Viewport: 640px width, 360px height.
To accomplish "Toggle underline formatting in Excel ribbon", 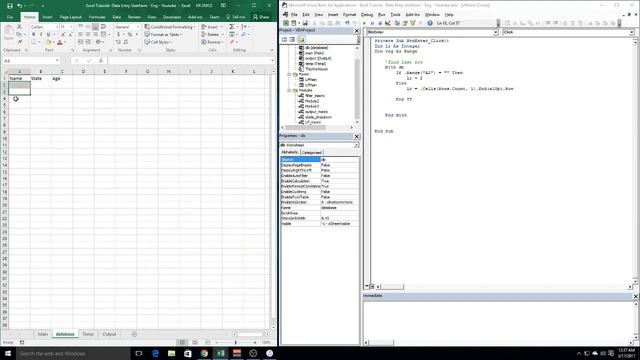I will tap(48, 35).
